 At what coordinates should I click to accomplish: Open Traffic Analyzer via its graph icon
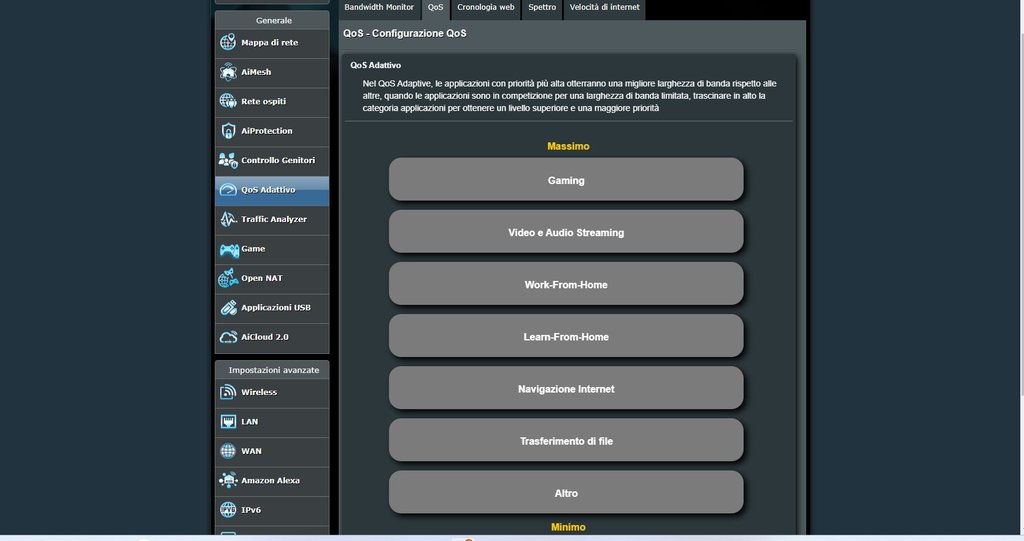point(228,219)
